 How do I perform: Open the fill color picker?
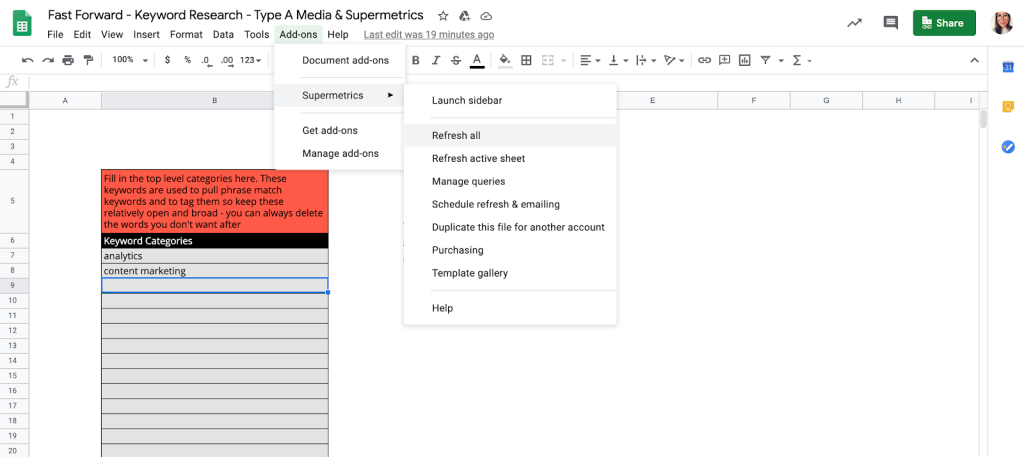point(504,60)
